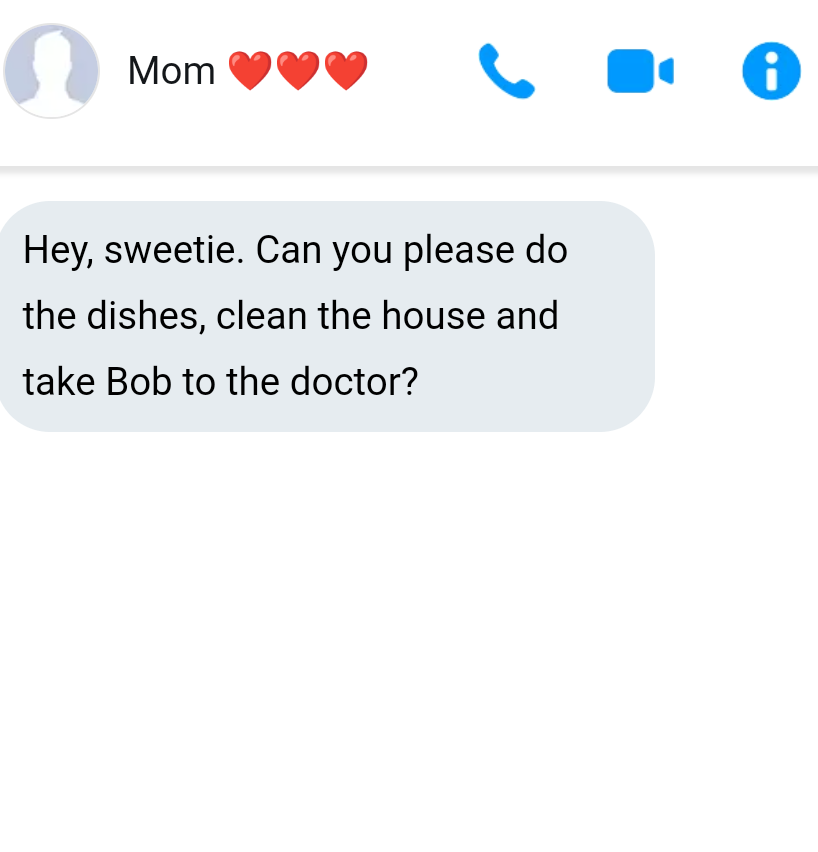The image size is (818, 852).
Task: Click the middle heart emoji in the header
Action: tap(298, 72)
